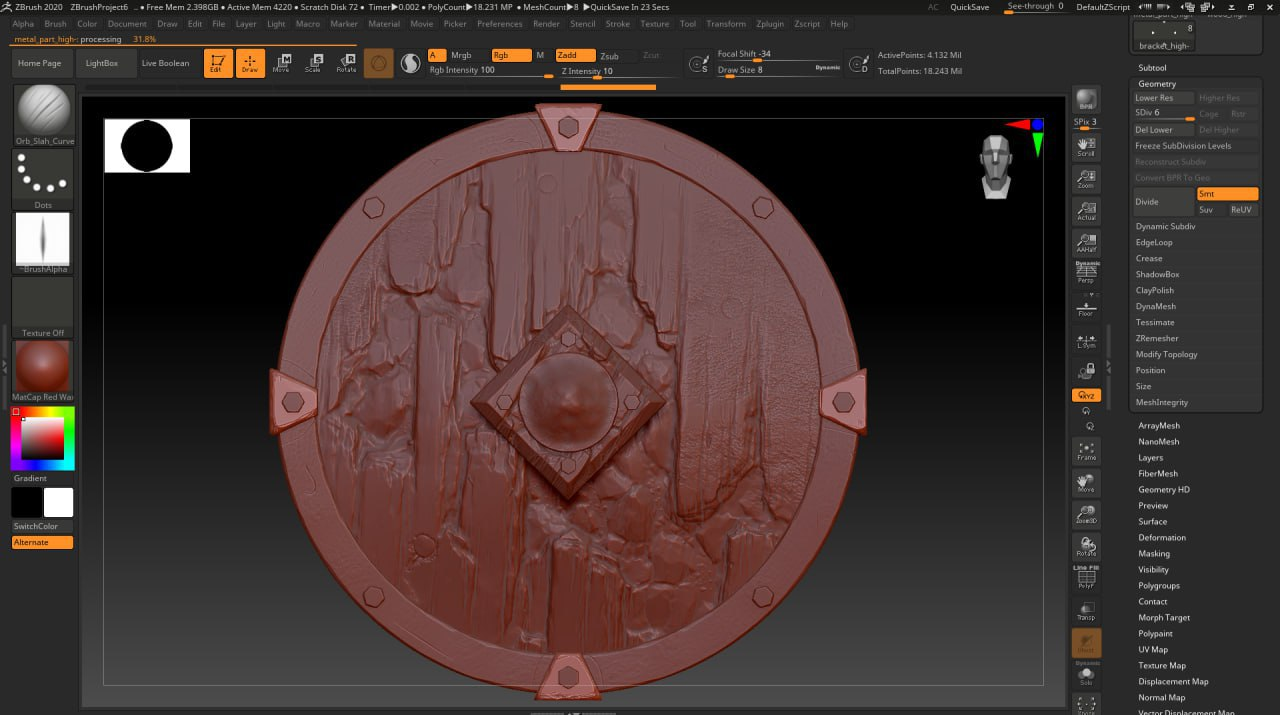Screen dimensions: 1280x715
Task: Expand the Polygroups subpalette
Action: (x=1159, y=586)
